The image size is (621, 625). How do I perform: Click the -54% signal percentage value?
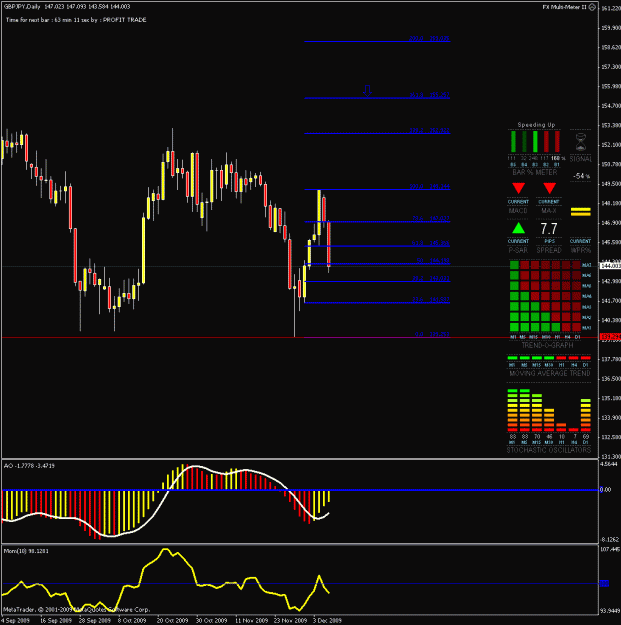coord(581,176)
